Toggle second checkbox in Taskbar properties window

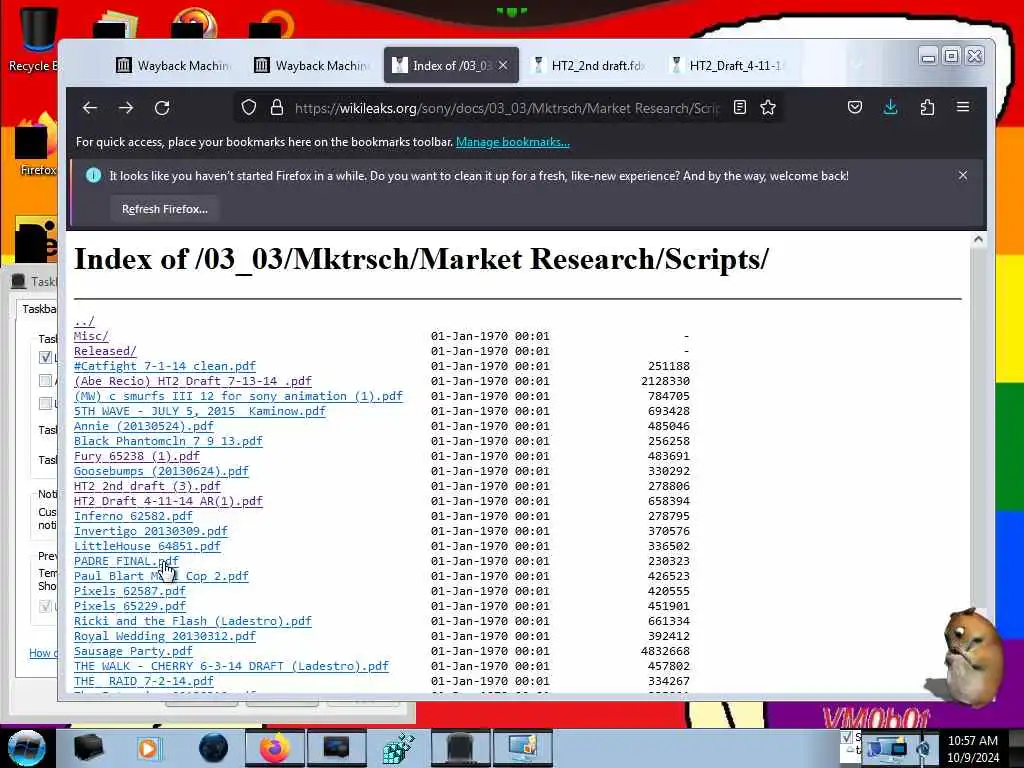[45, 380]
